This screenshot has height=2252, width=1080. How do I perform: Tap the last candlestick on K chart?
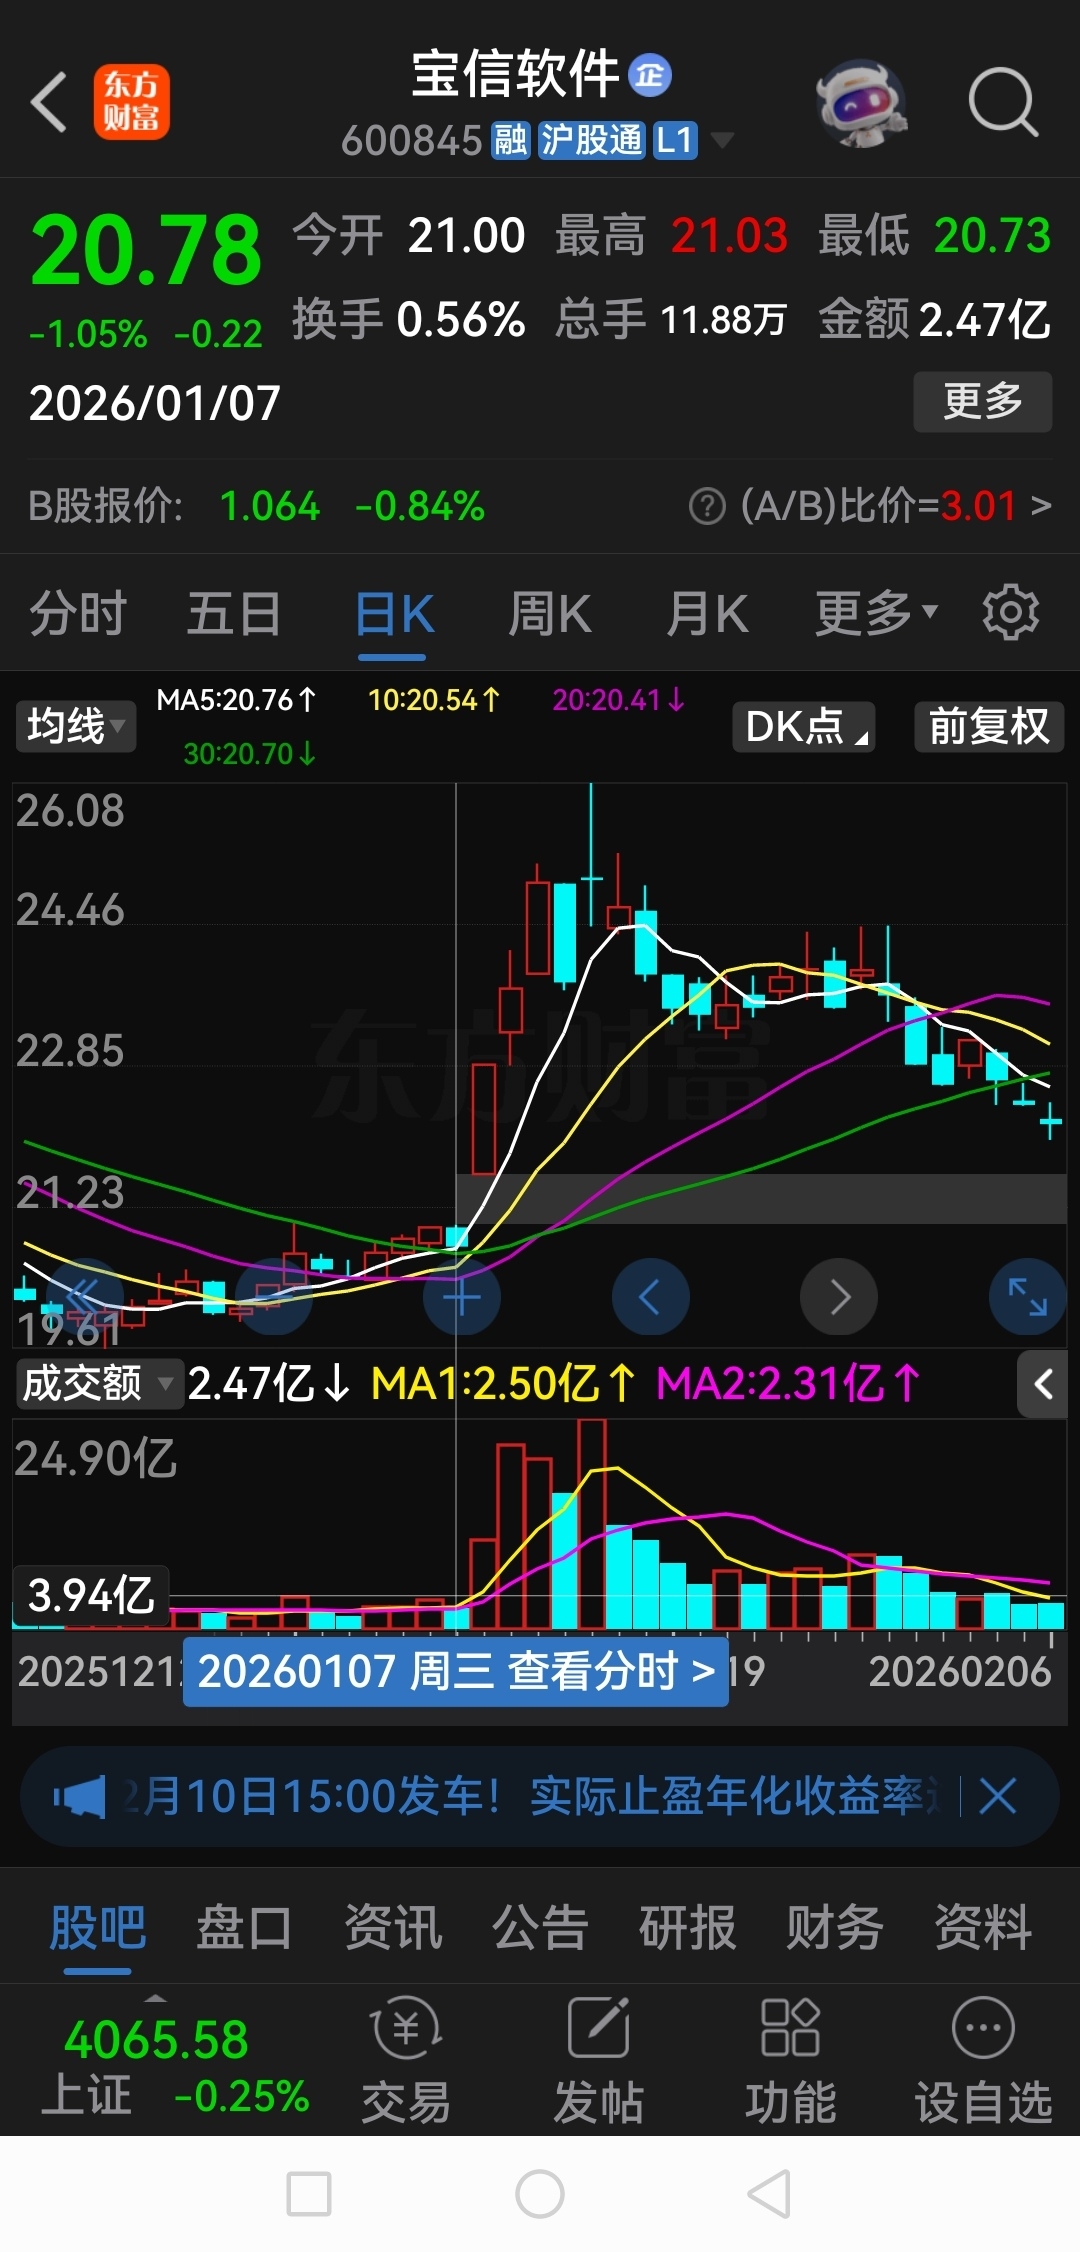(x=1050, y=1121)
